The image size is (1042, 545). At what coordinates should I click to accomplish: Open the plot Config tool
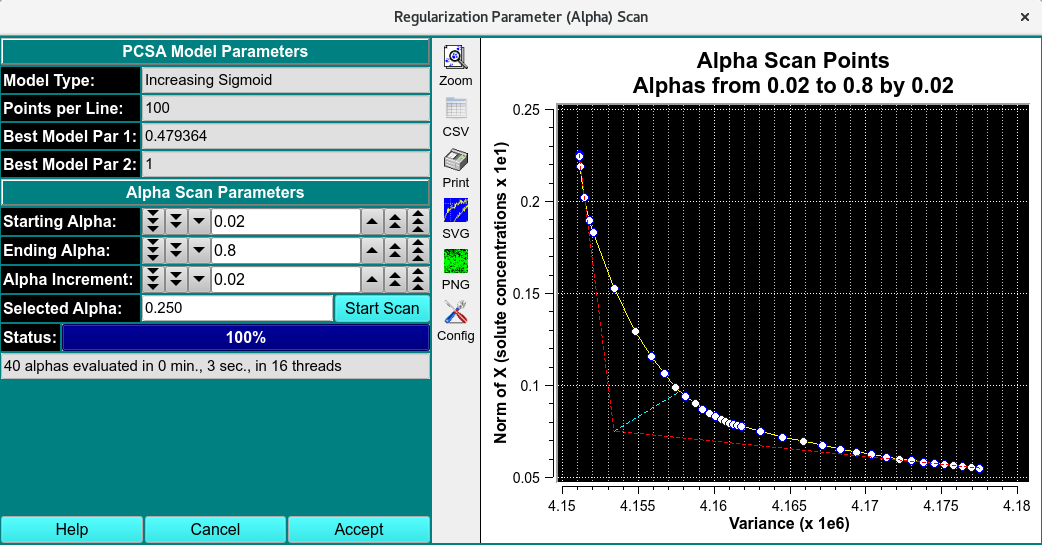(x=456, y=313)
